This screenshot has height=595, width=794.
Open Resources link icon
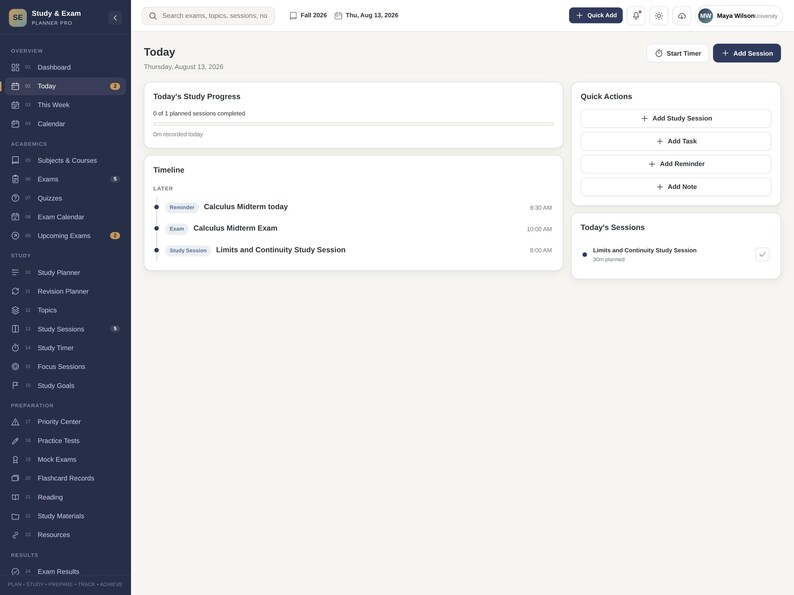(15, 535)
